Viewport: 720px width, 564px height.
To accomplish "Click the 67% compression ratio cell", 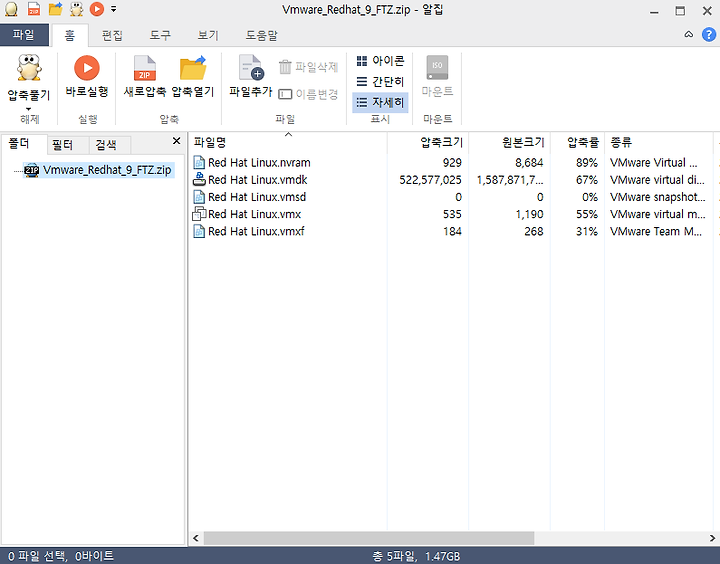I will tap(587, 180).
